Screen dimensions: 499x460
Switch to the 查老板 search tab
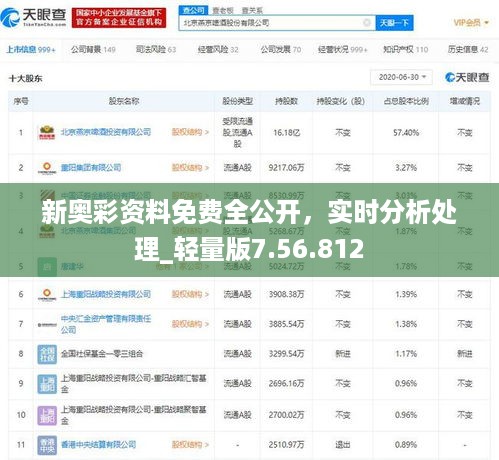click(223, 11)
